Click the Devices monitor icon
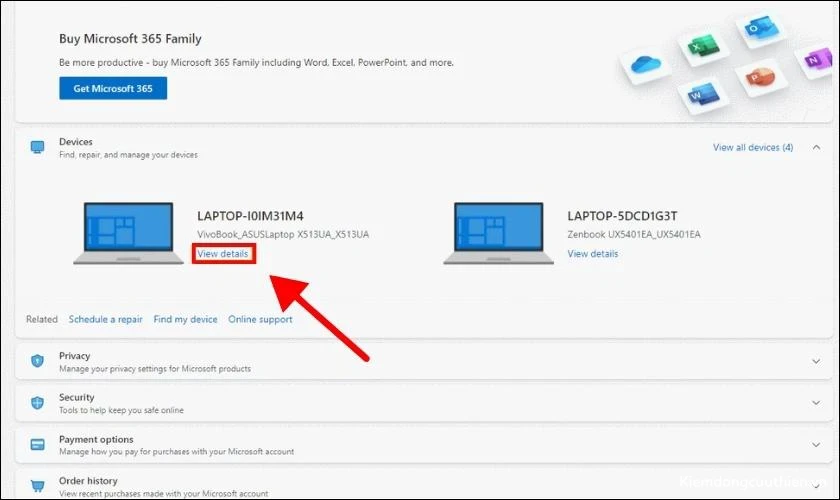This screenshot has height=500, width=840. pos(38,147)
